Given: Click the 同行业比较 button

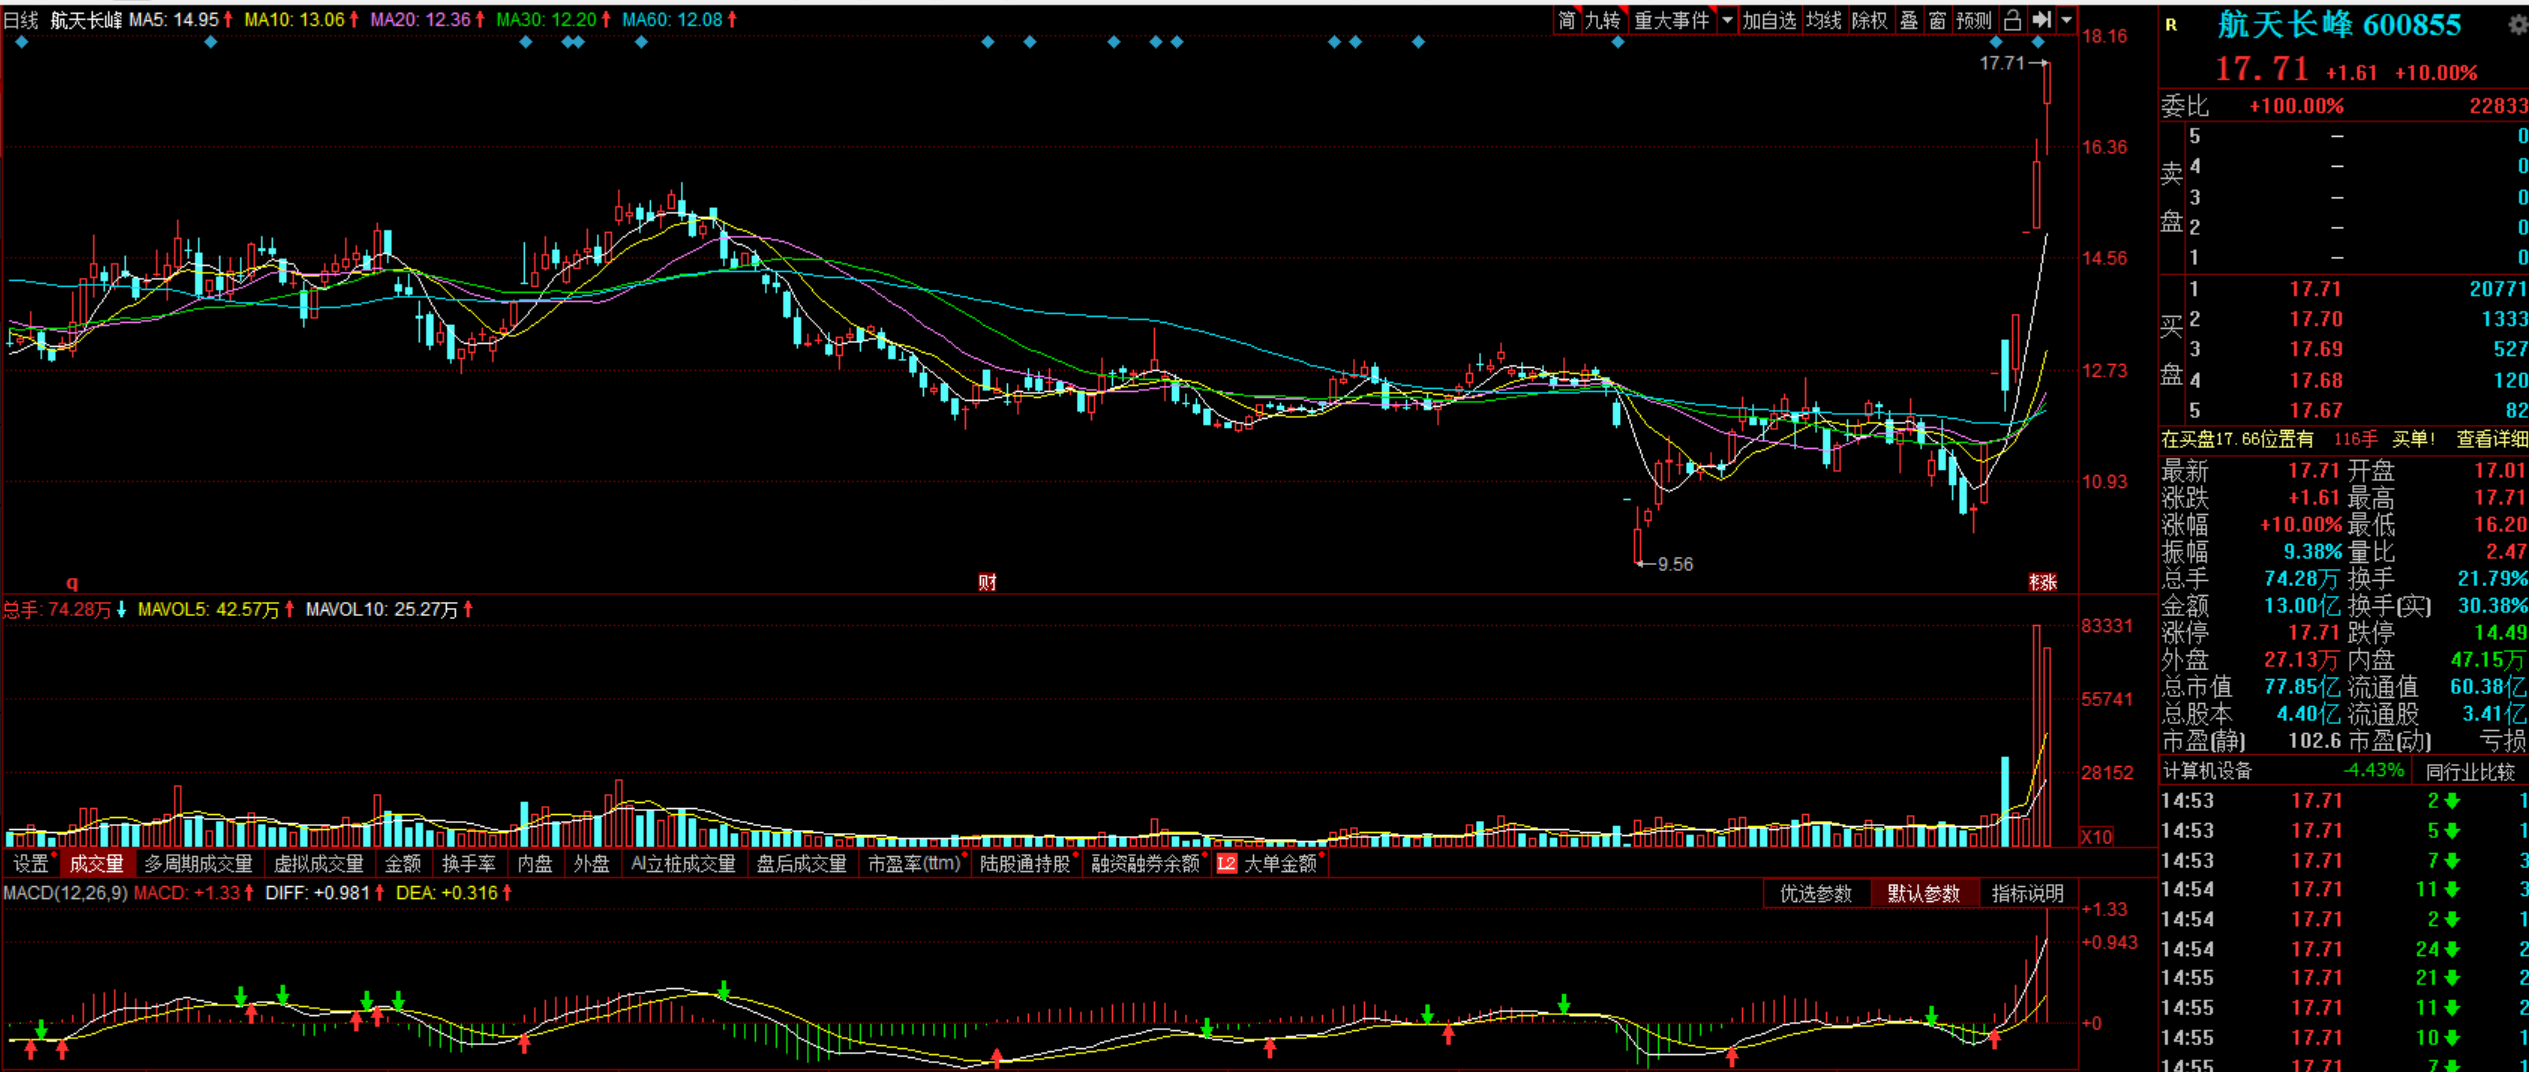Looking at the screenshot, I should (x=2469, y=772).
